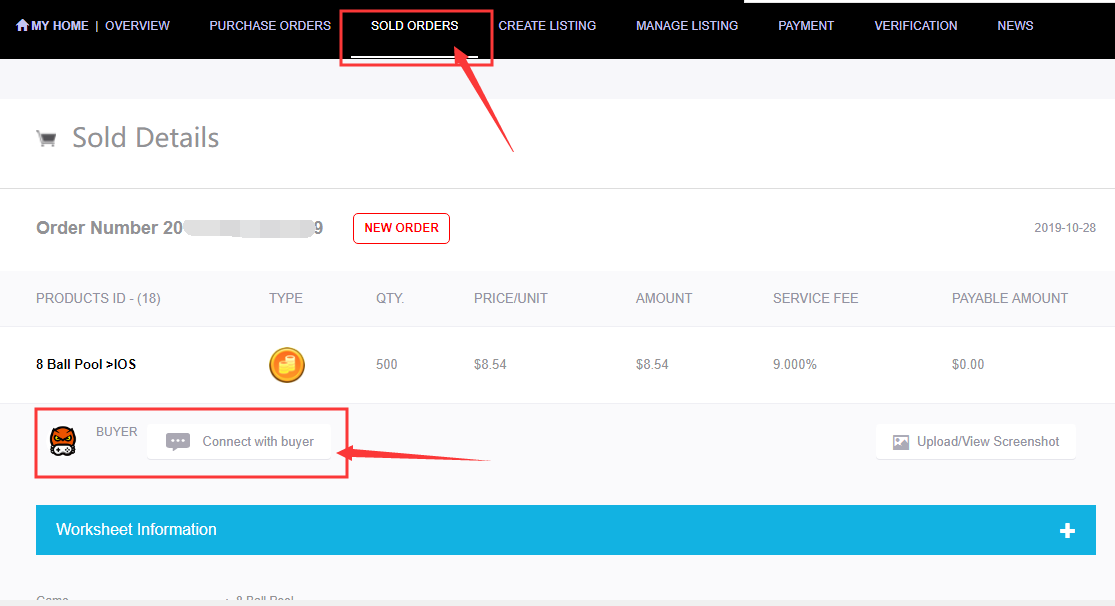This screenshot has height=606, width=1115.
Task: Click the buyer's red avatar icon
Action: [x=63, y=440]
